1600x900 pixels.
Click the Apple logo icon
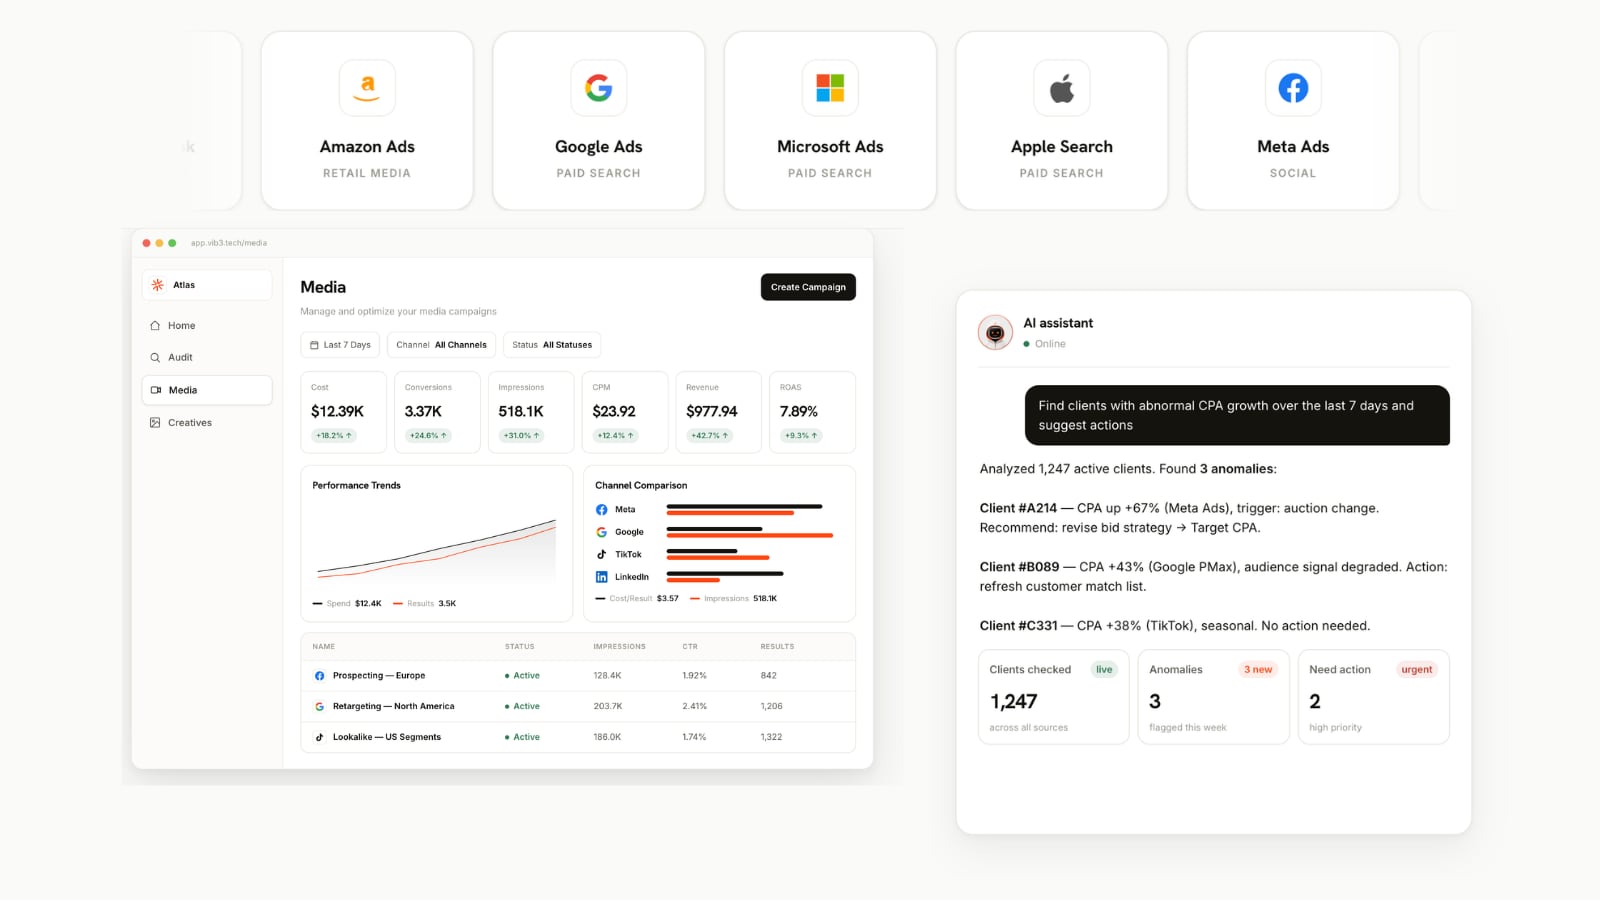[x=1062, y=88]
